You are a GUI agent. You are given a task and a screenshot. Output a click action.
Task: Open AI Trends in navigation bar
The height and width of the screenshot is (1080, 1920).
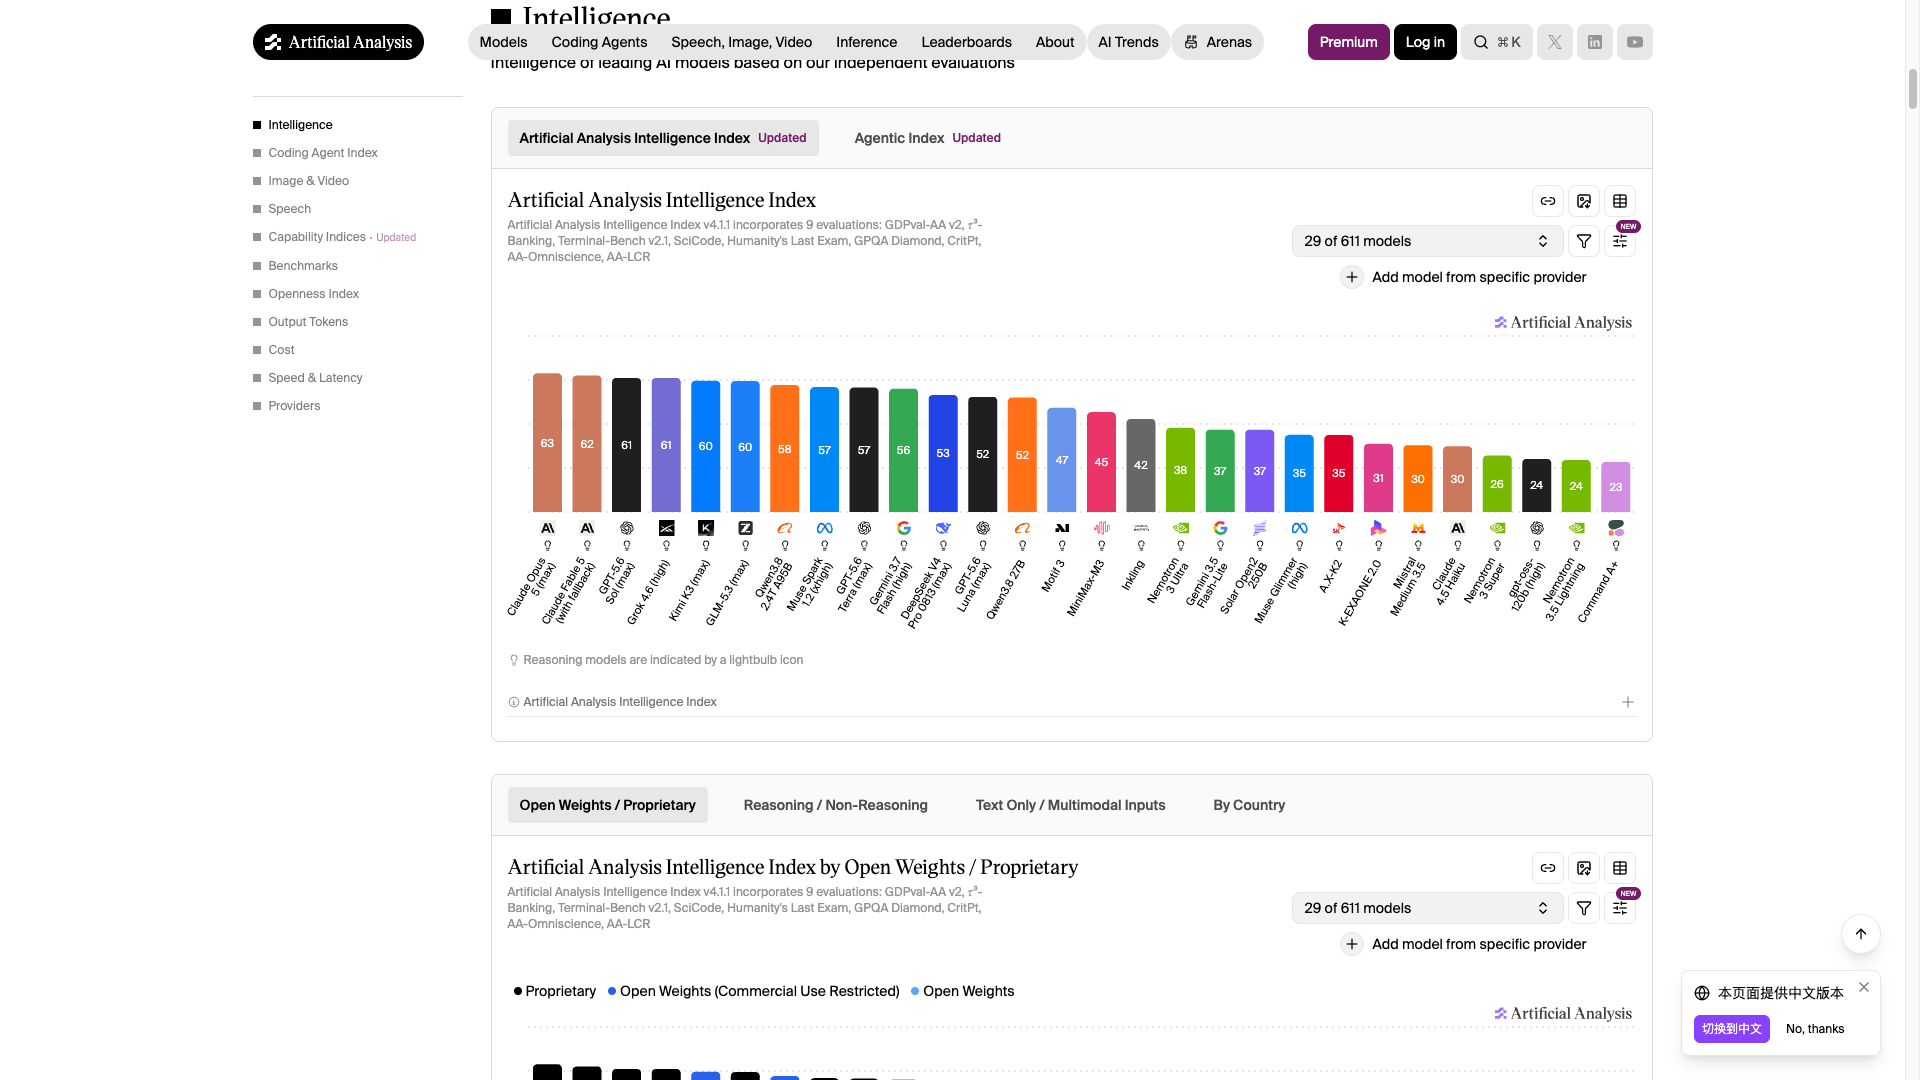(1128, 42)
